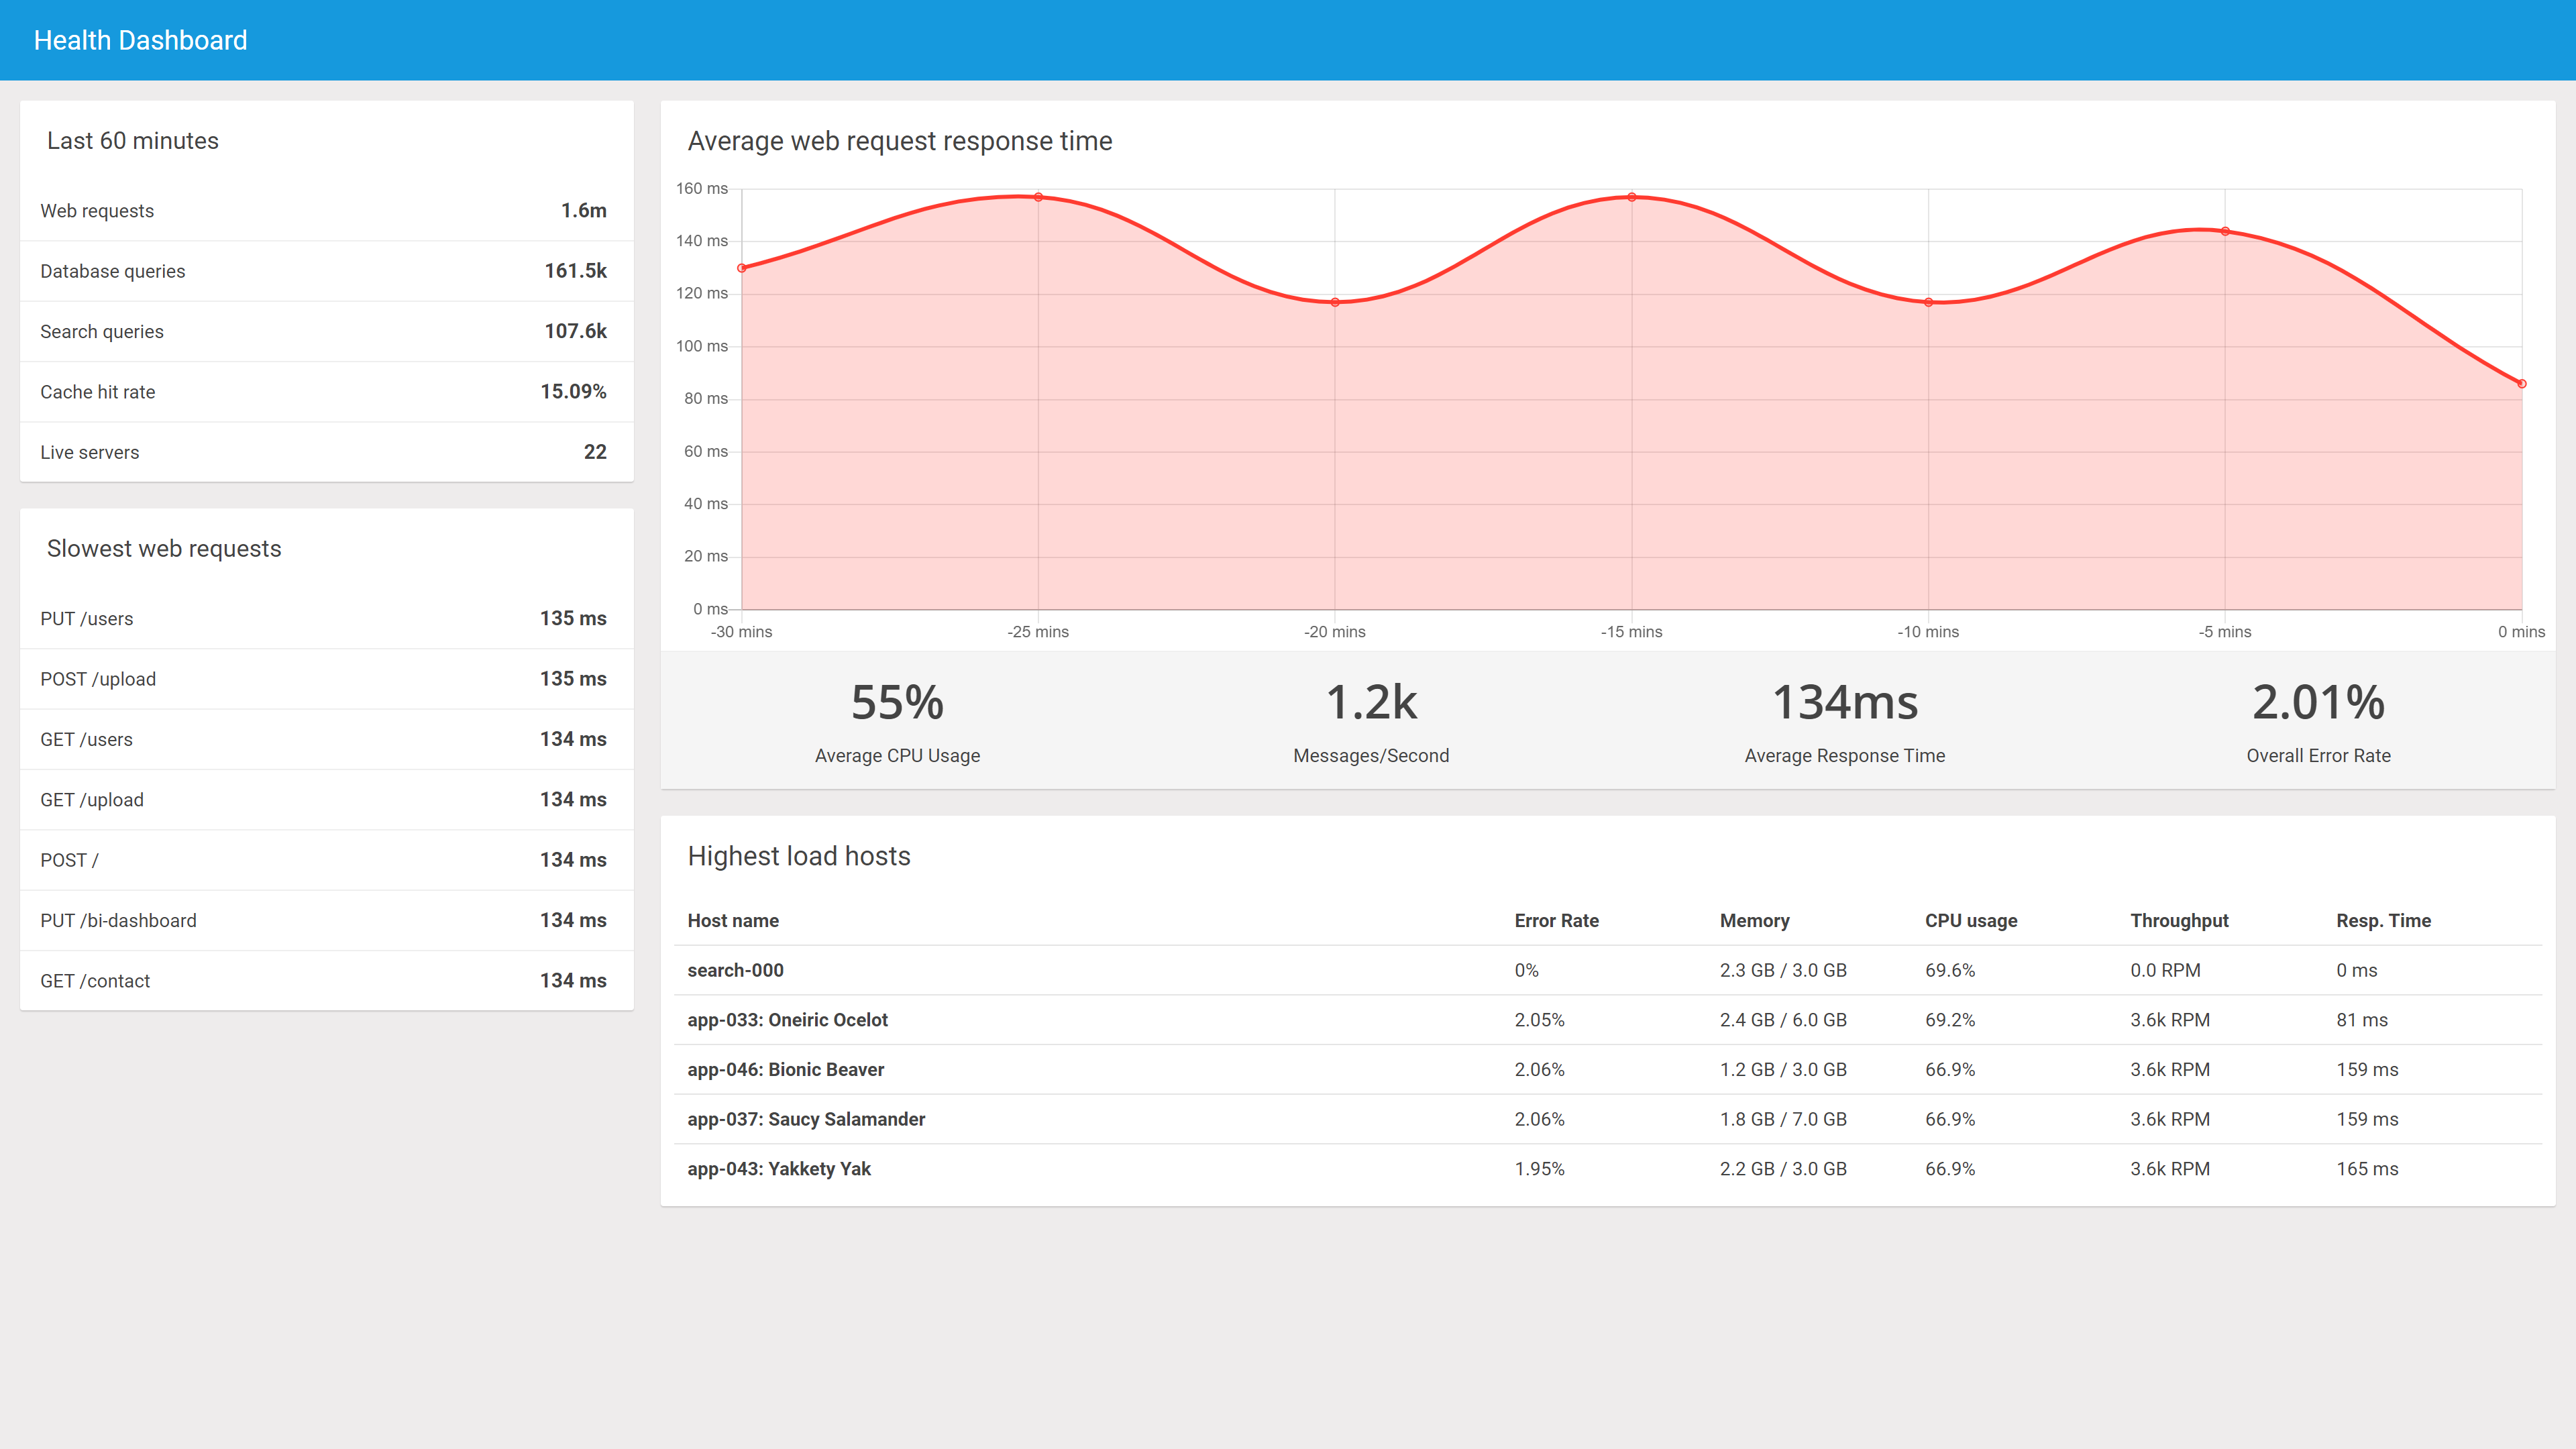Select the chart peak point at -15 mins
Screen dimensions: 2576x1449
[1632, 197]
